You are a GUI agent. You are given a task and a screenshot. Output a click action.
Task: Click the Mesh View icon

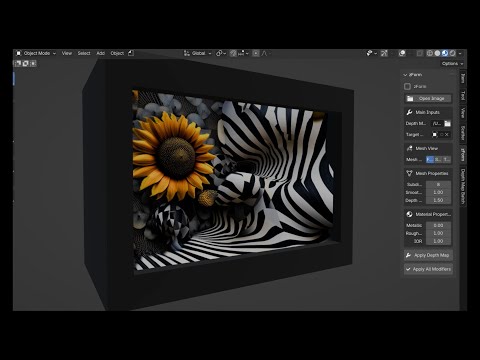[x=409, y=148]
